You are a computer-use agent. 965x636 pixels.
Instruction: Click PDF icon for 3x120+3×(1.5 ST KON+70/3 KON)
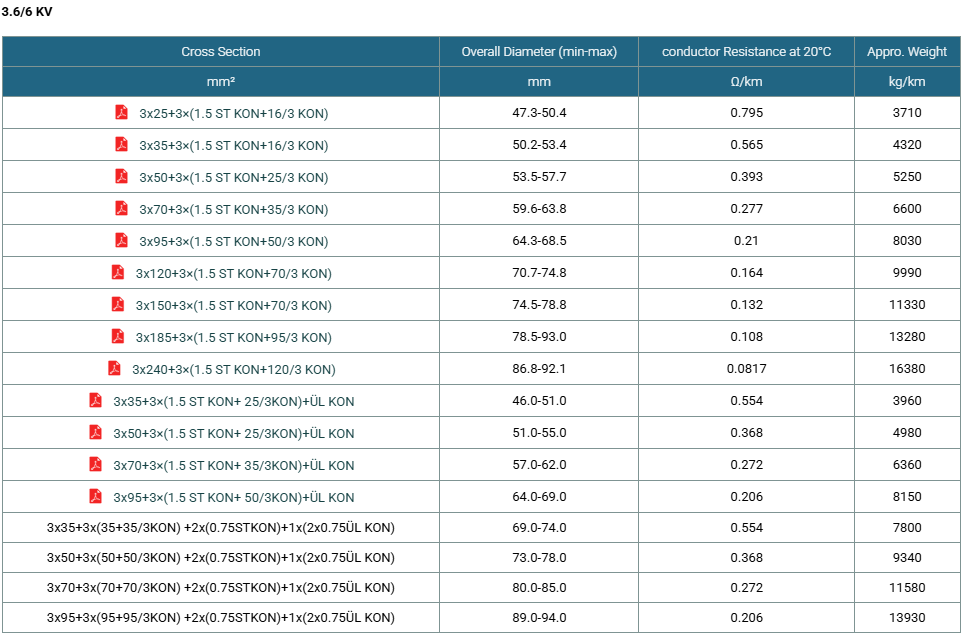(x=118, y=272)
